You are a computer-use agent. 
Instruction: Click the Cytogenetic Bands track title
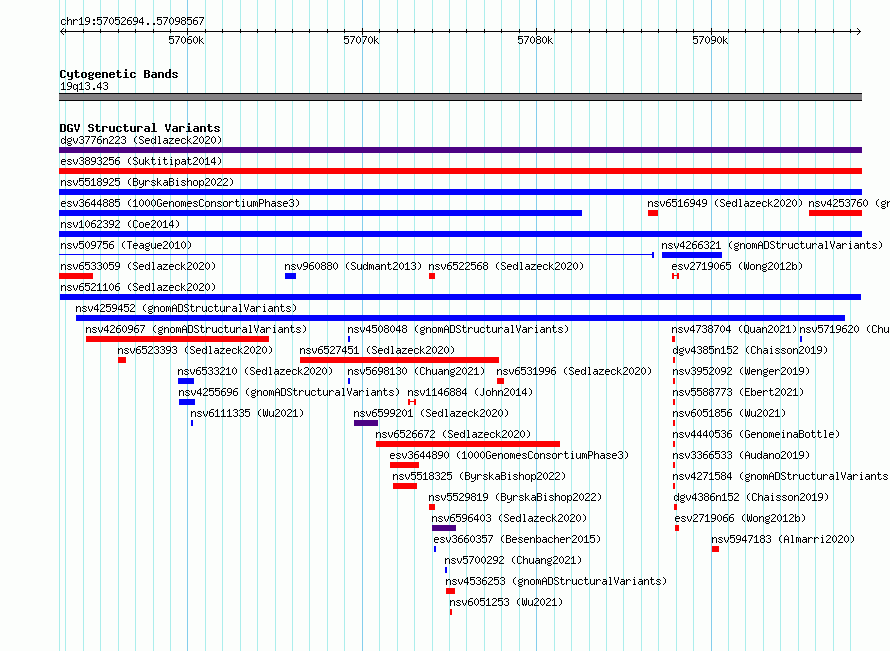click(119, 74)
